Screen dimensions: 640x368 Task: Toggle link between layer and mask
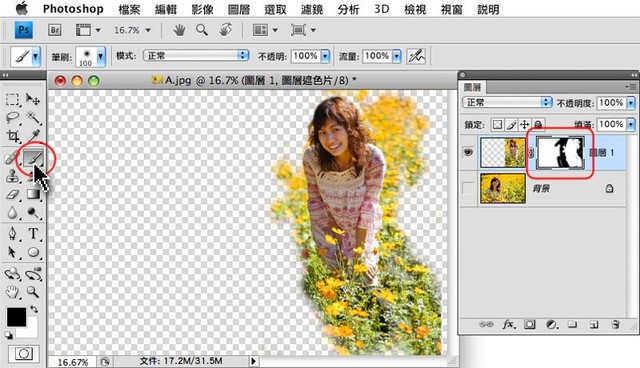[x=531, y=153]
